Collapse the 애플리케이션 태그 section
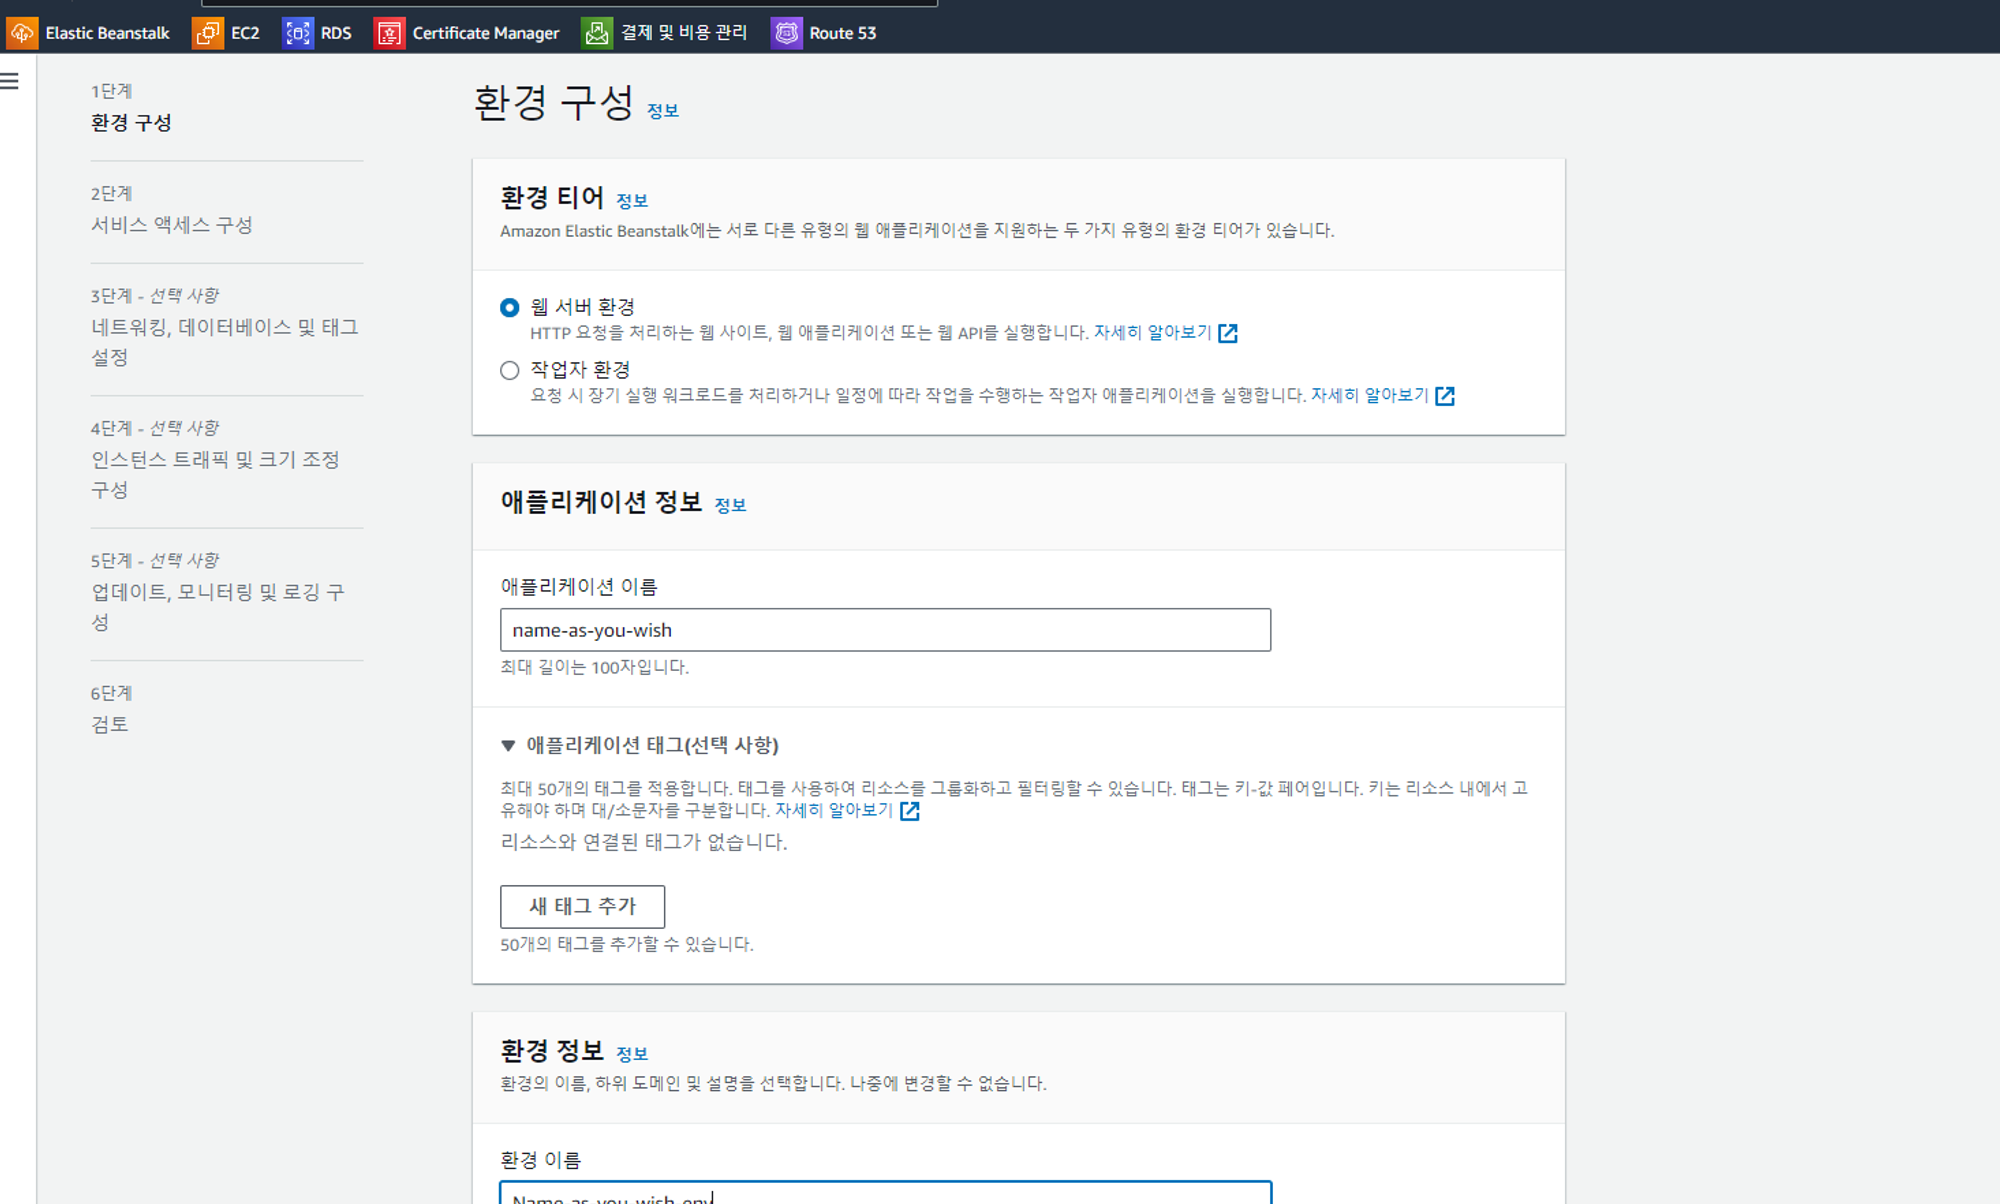 [x=508, y=745]
